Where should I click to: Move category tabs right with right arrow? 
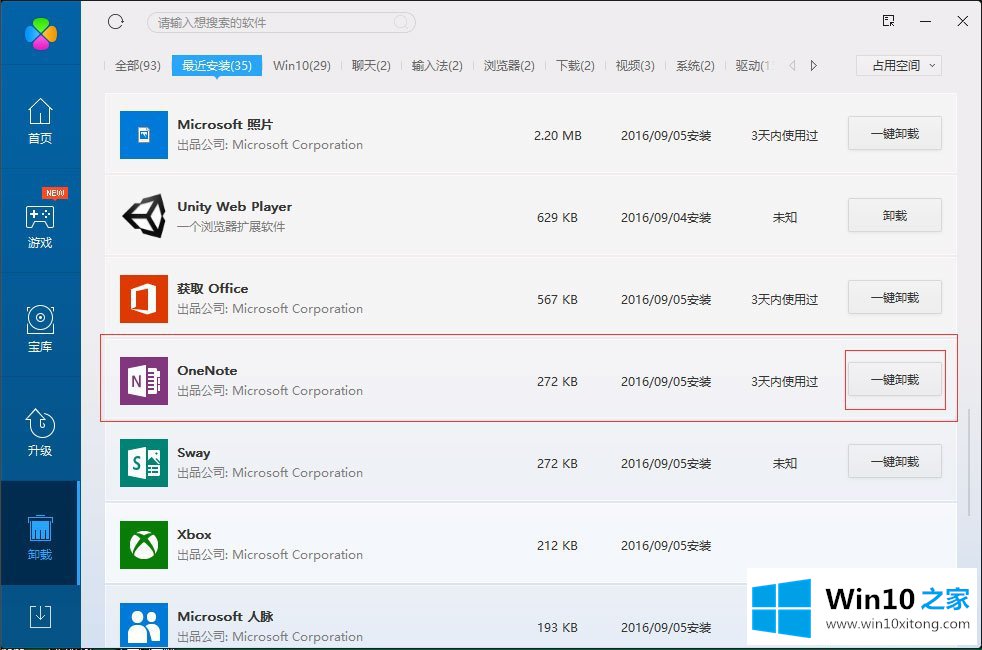(814, 66)
